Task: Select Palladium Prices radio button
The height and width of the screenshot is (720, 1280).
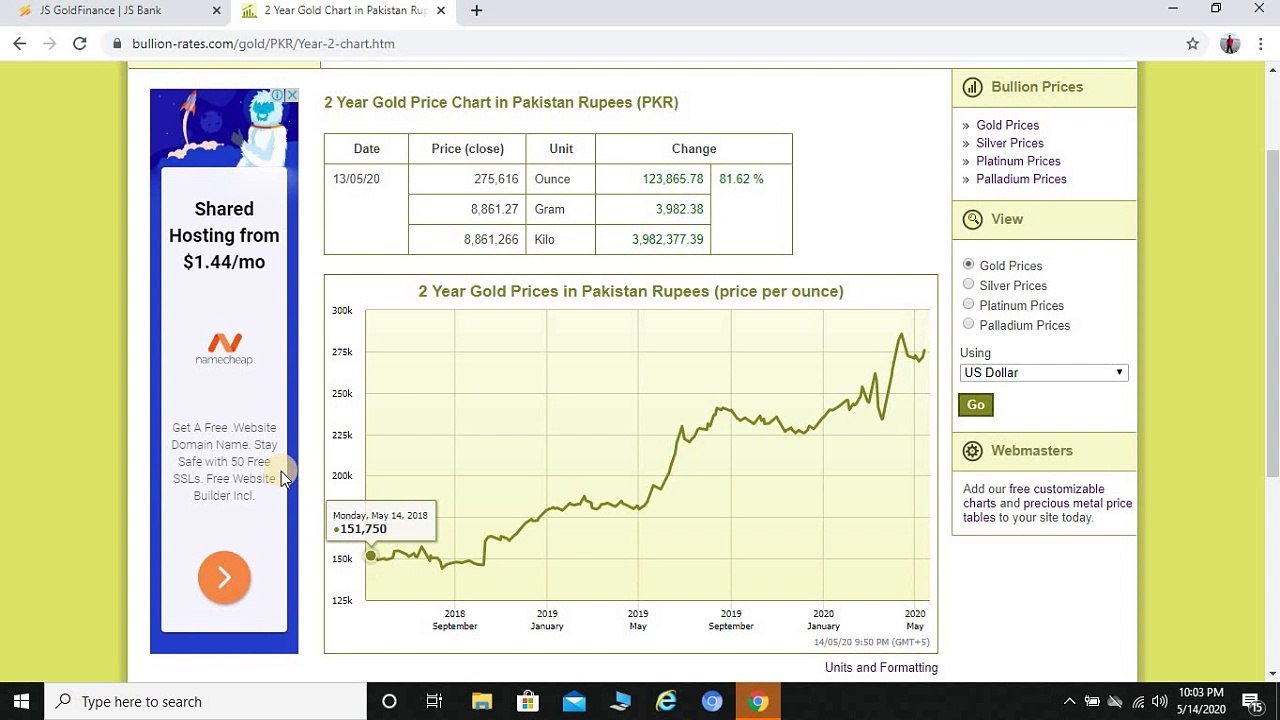Action: click(x=968, y=324)
